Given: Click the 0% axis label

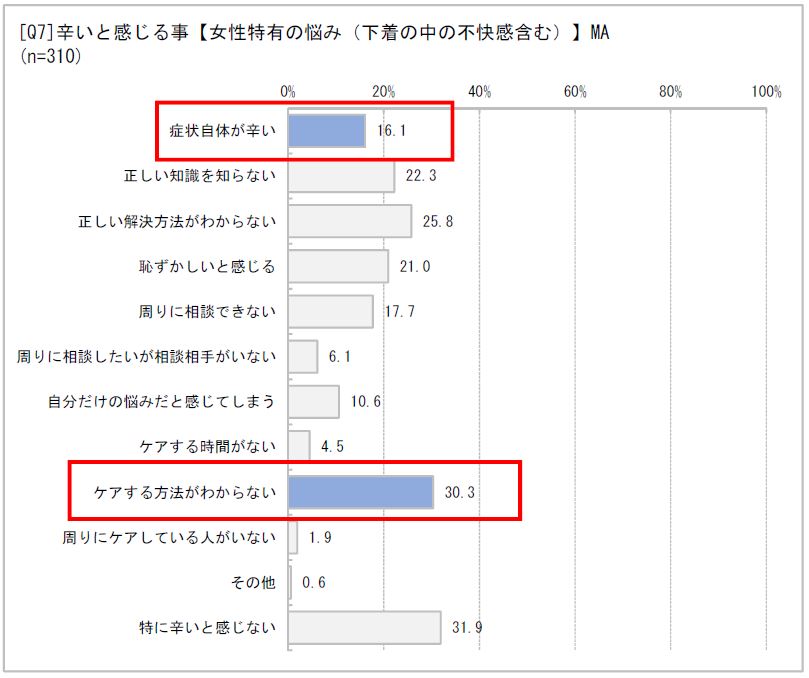Looking at the screenshot, I should [x=288, y=92].
